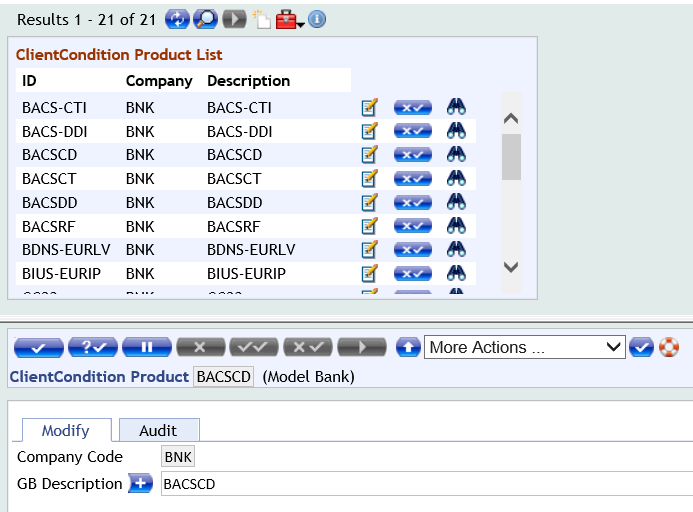Click the hold (pause) button
The image size is (693, 512).
tap(147, 347)
